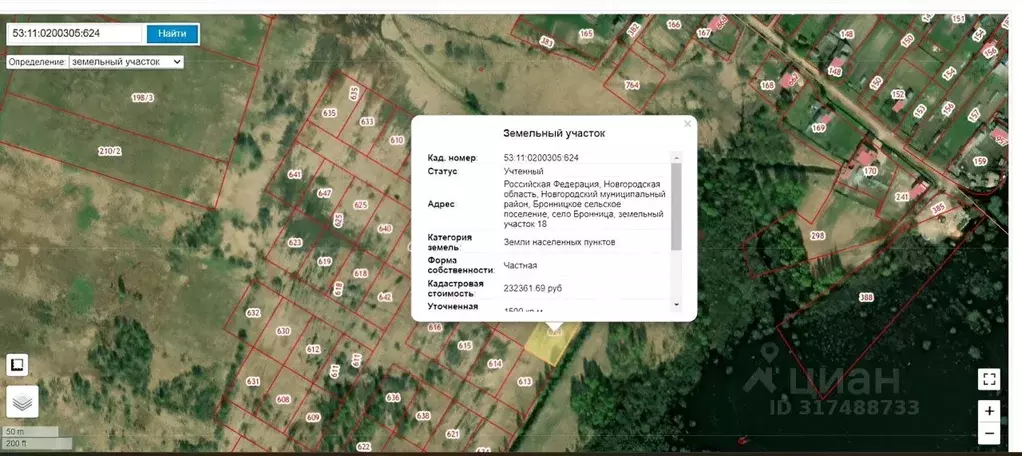Activate the area selection tool icon
Viewport: 1022px width, 456px height.
[17, 365]
